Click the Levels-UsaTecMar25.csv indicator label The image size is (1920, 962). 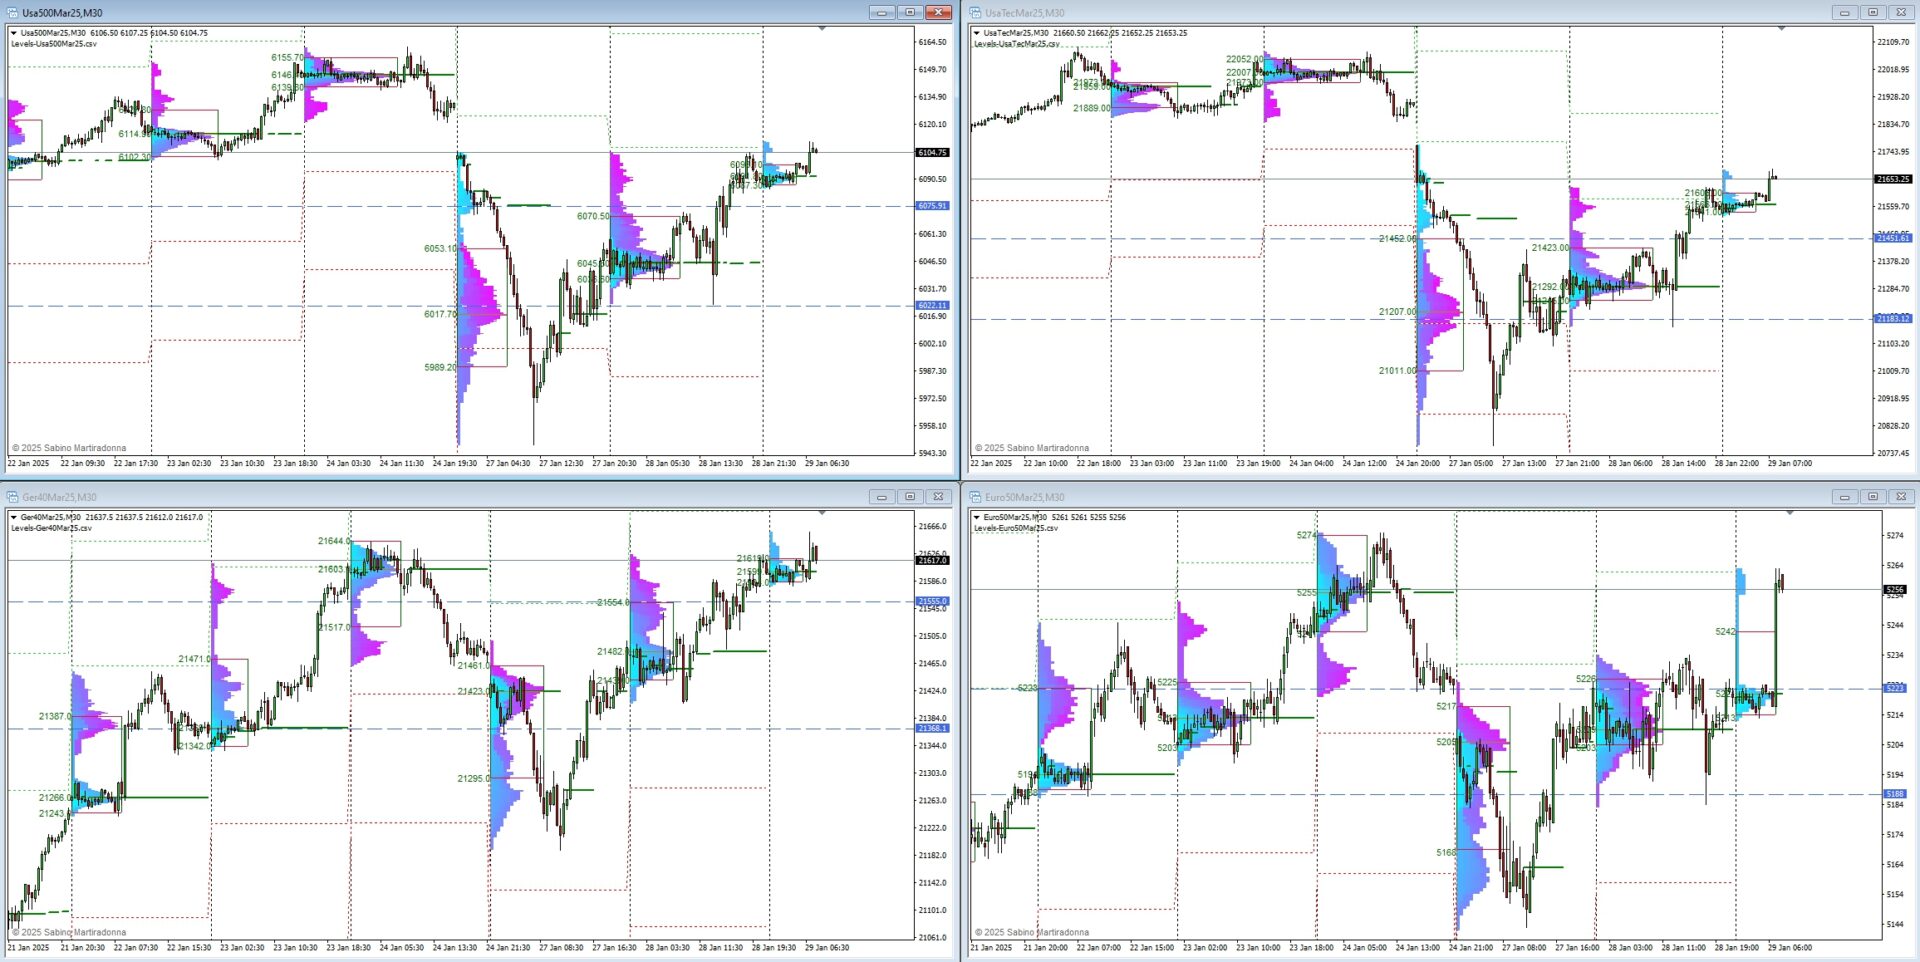[x=1017, y=44]
